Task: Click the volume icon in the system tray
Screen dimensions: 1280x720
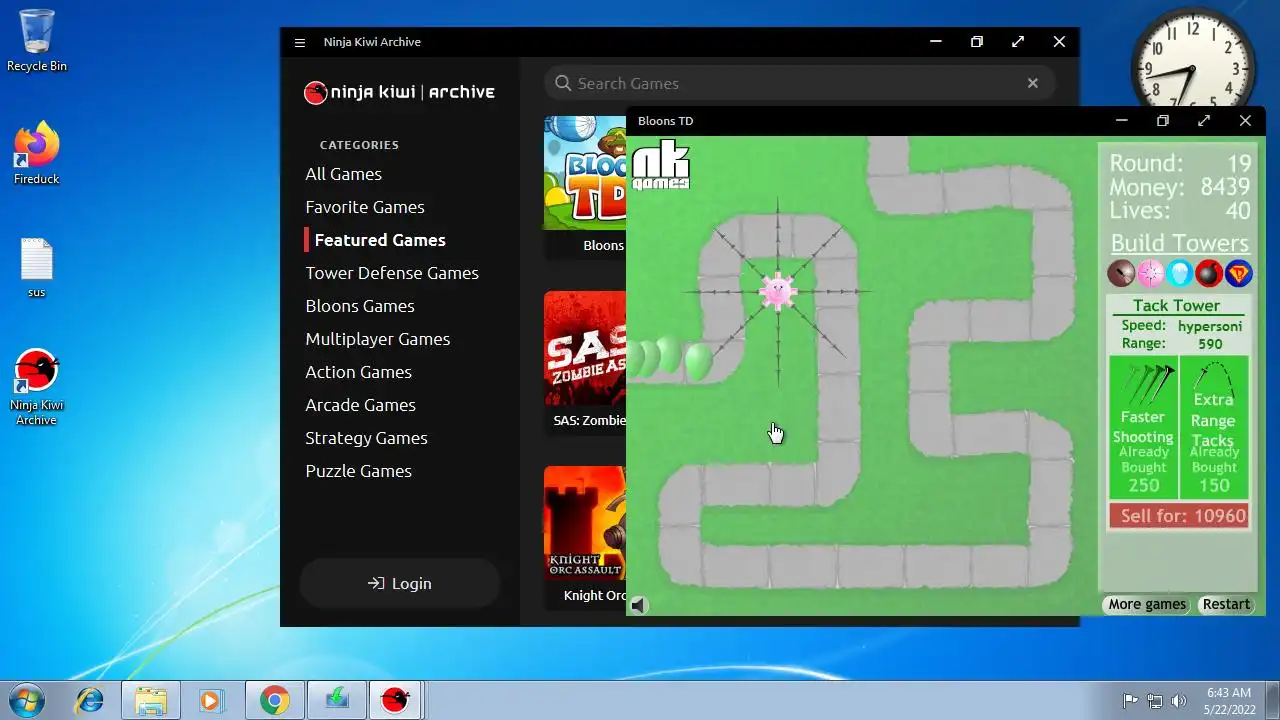Action: [1179, 701]
